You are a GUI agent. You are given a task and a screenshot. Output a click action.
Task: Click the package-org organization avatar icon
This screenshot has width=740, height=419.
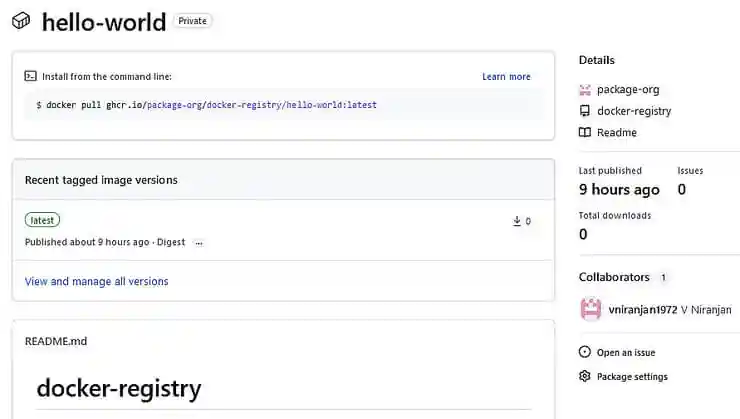(x=585, y=90)
